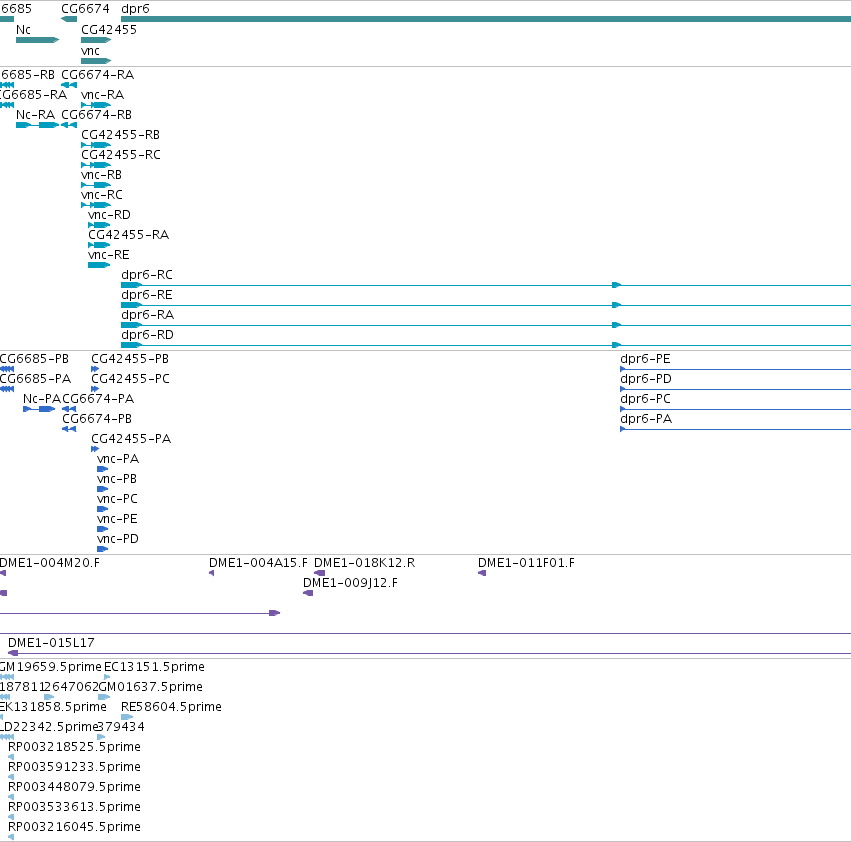Open the CG6674-RA transcript label
851x842 pixels.
(98, 74)
